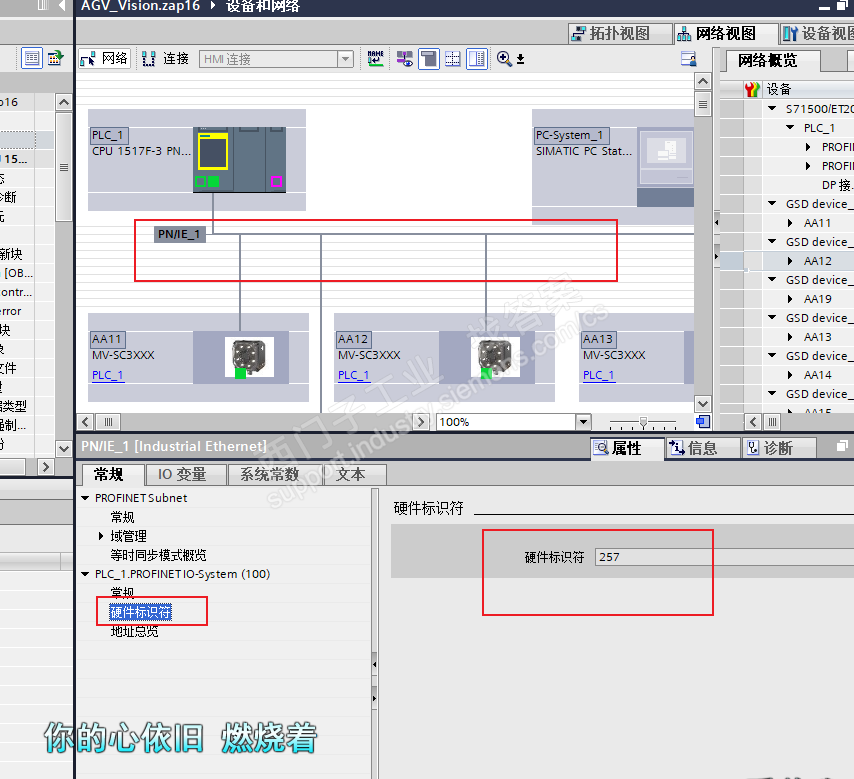The image size is (854, 779).
Task: Click the assign device name icon
Action: 375,58
